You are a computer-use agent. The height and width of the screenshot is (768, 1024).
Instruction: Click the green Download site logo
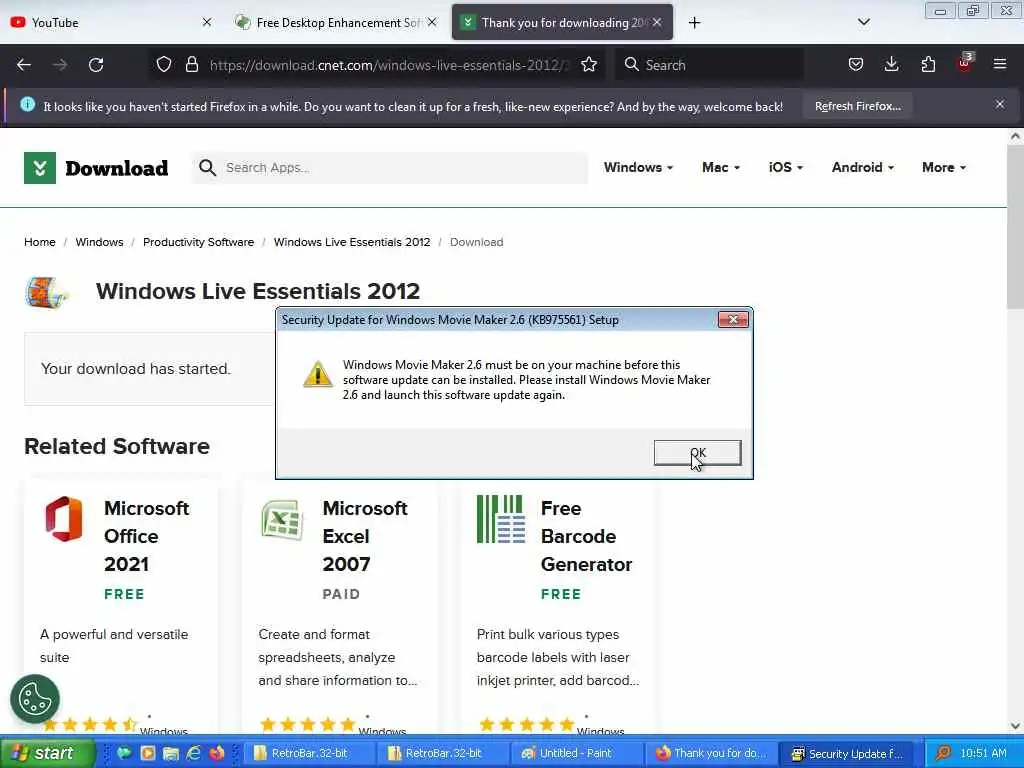[x=96, y=168]
